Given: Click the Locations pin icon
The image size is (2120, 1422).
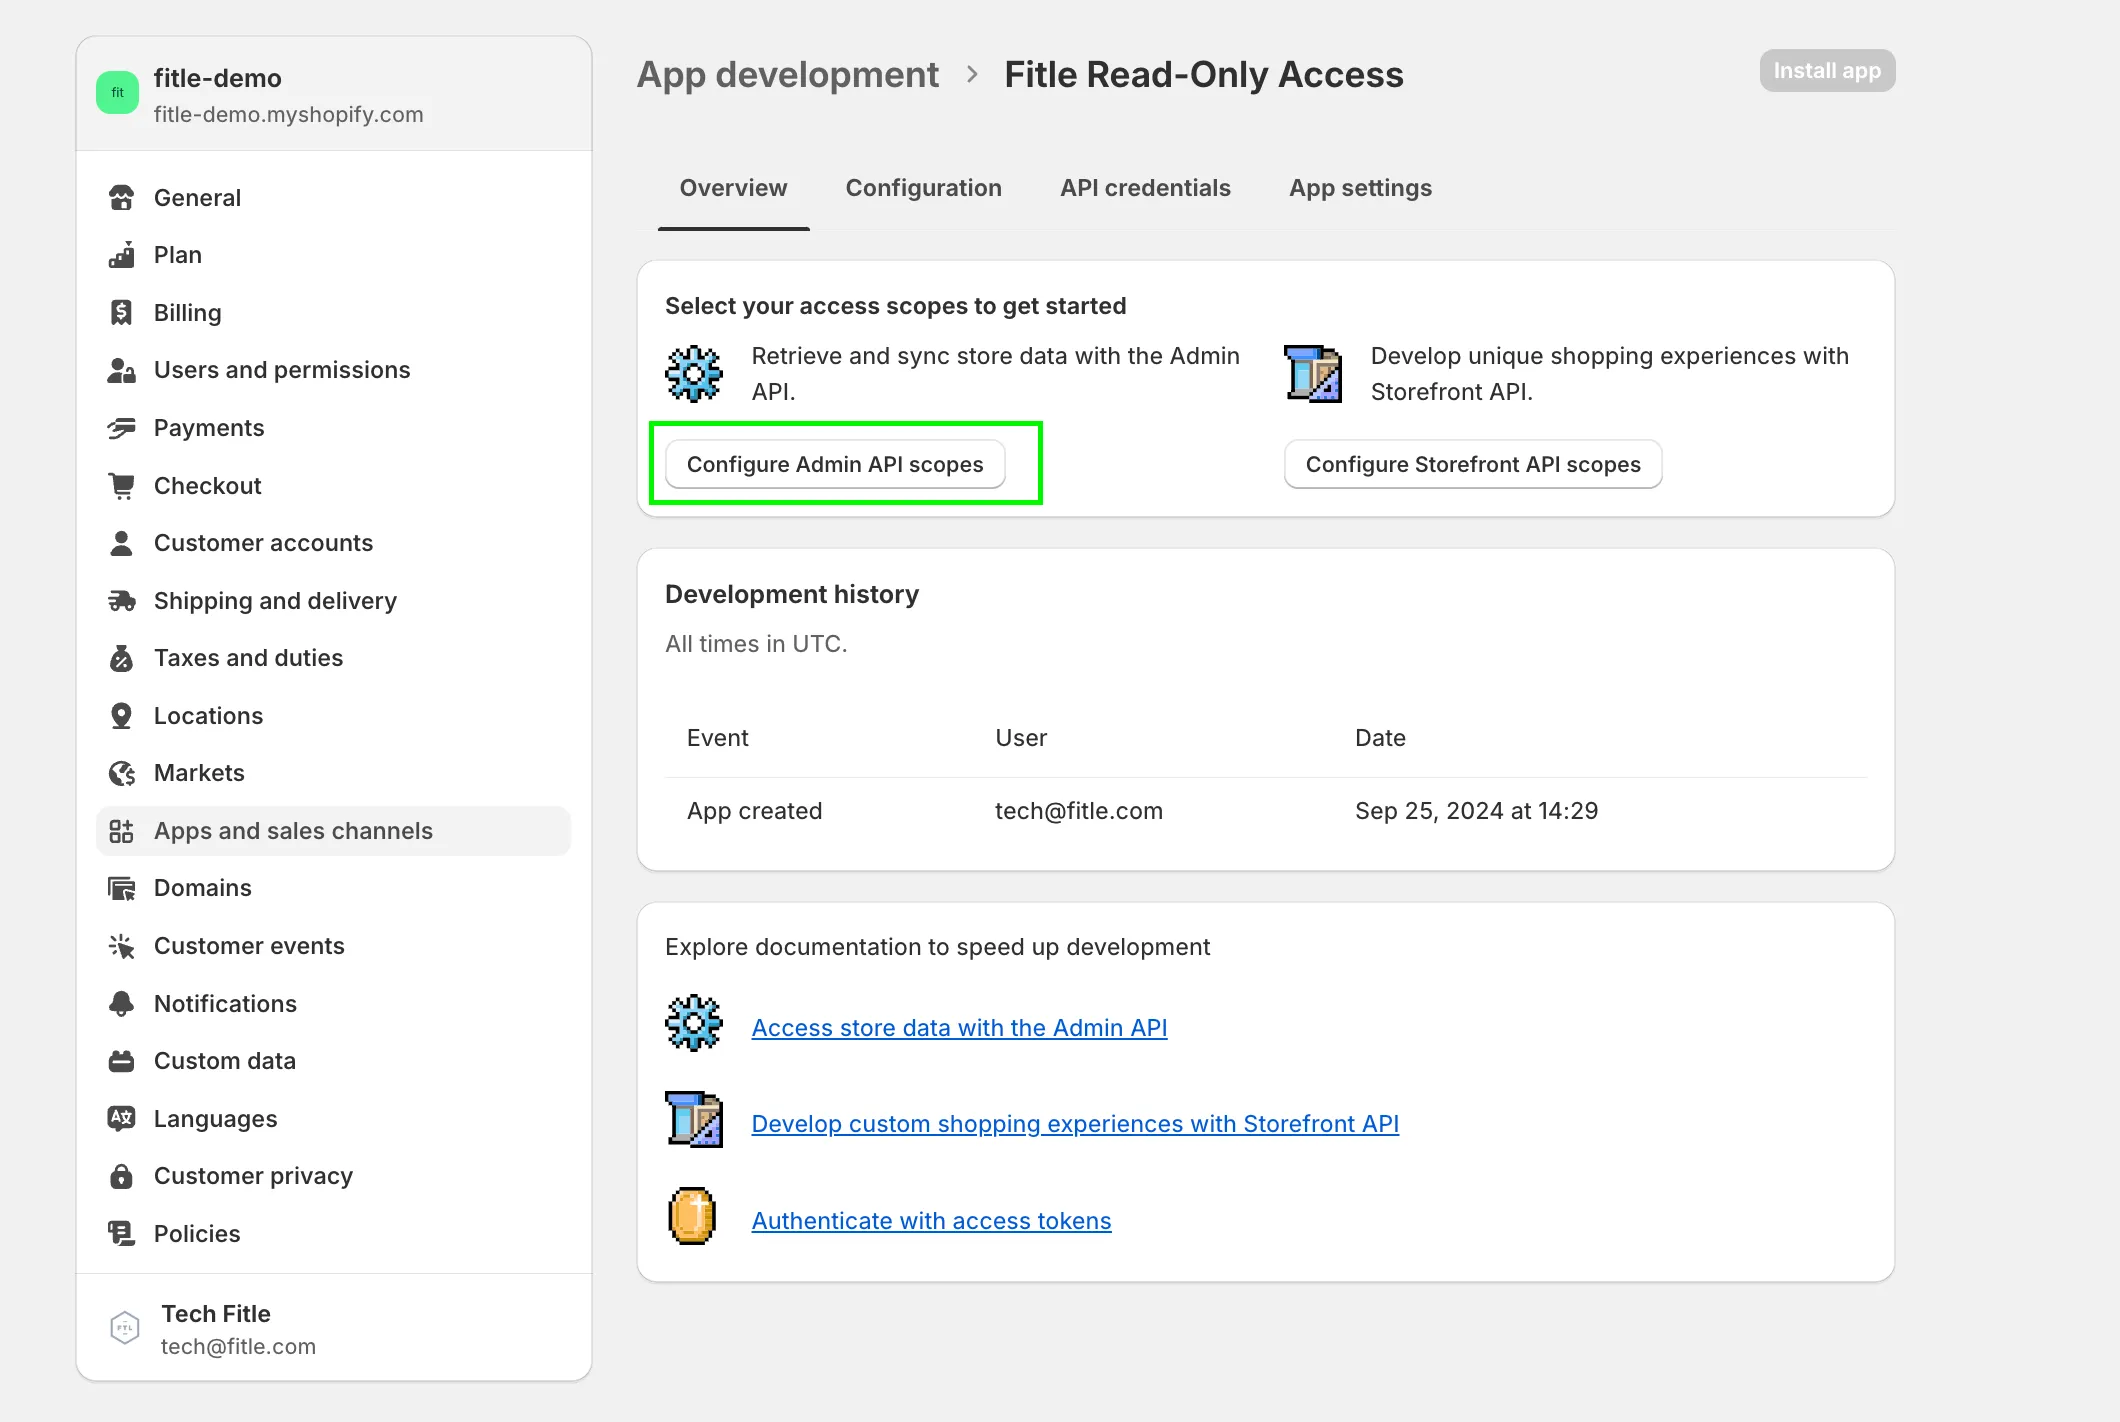Looking at the screenshot, I should [x=121, y=716].
